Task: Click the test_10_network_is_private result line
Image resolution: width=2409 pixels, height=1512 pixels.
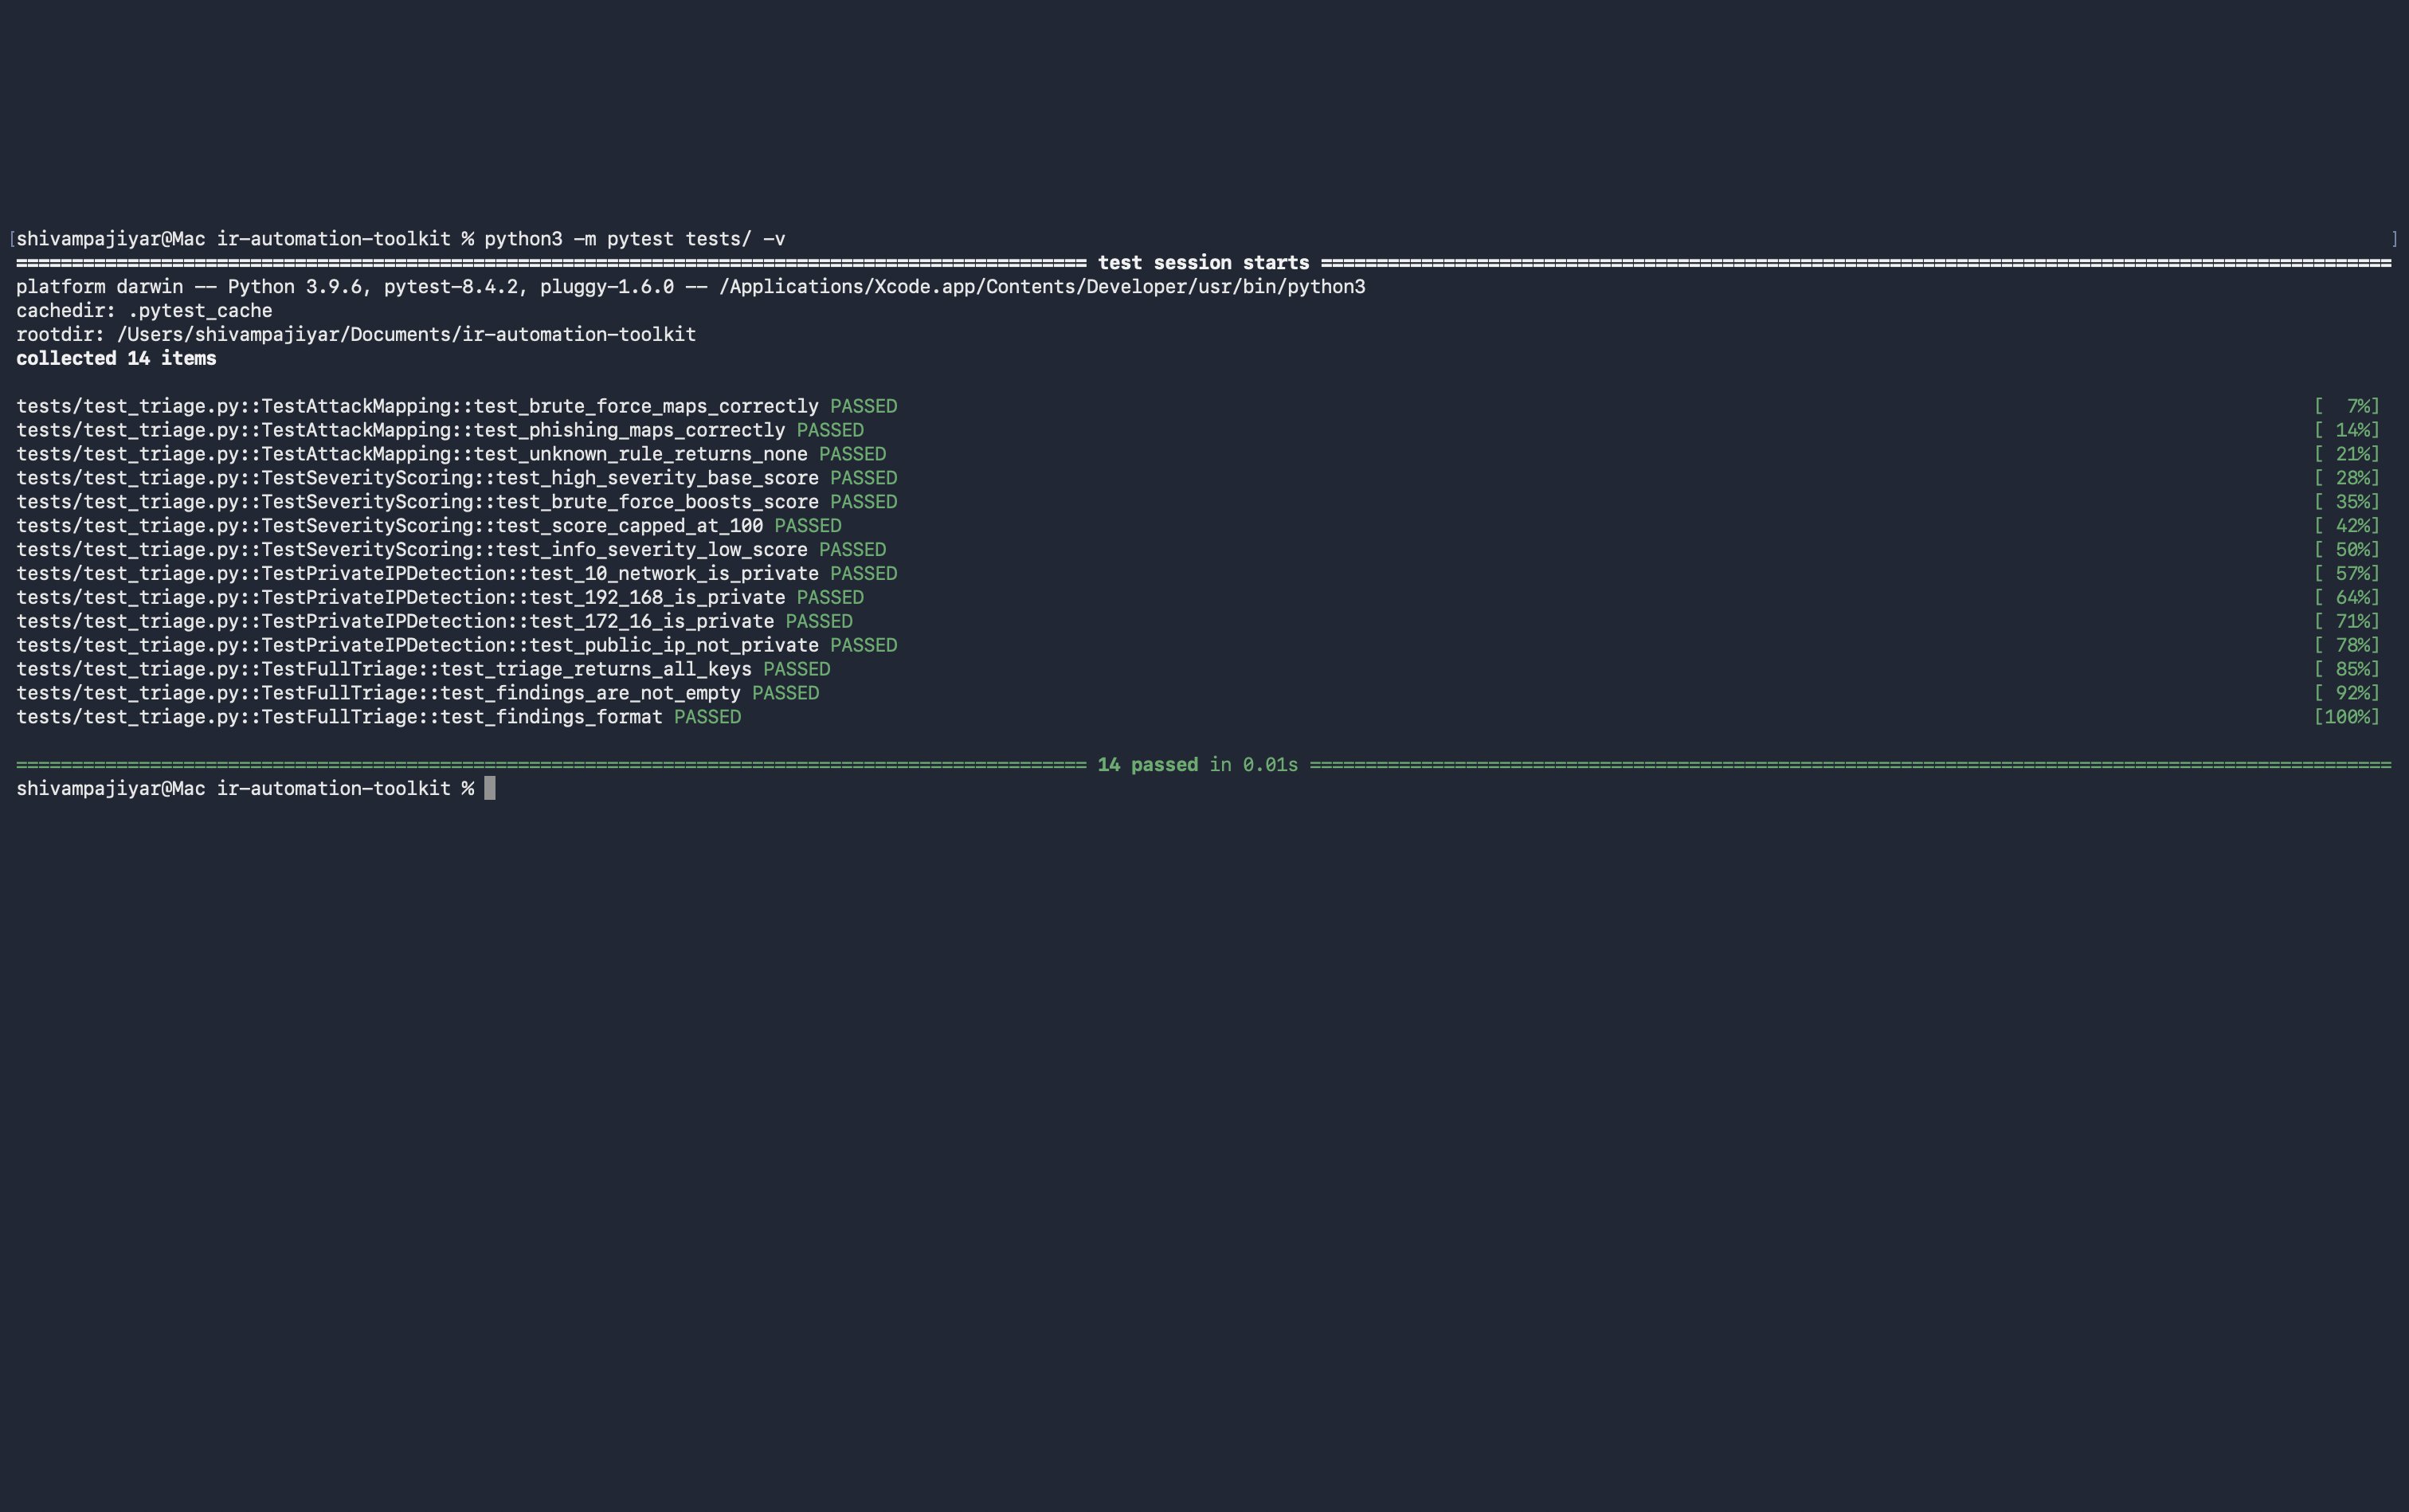Action: click(x=457, y=574)
